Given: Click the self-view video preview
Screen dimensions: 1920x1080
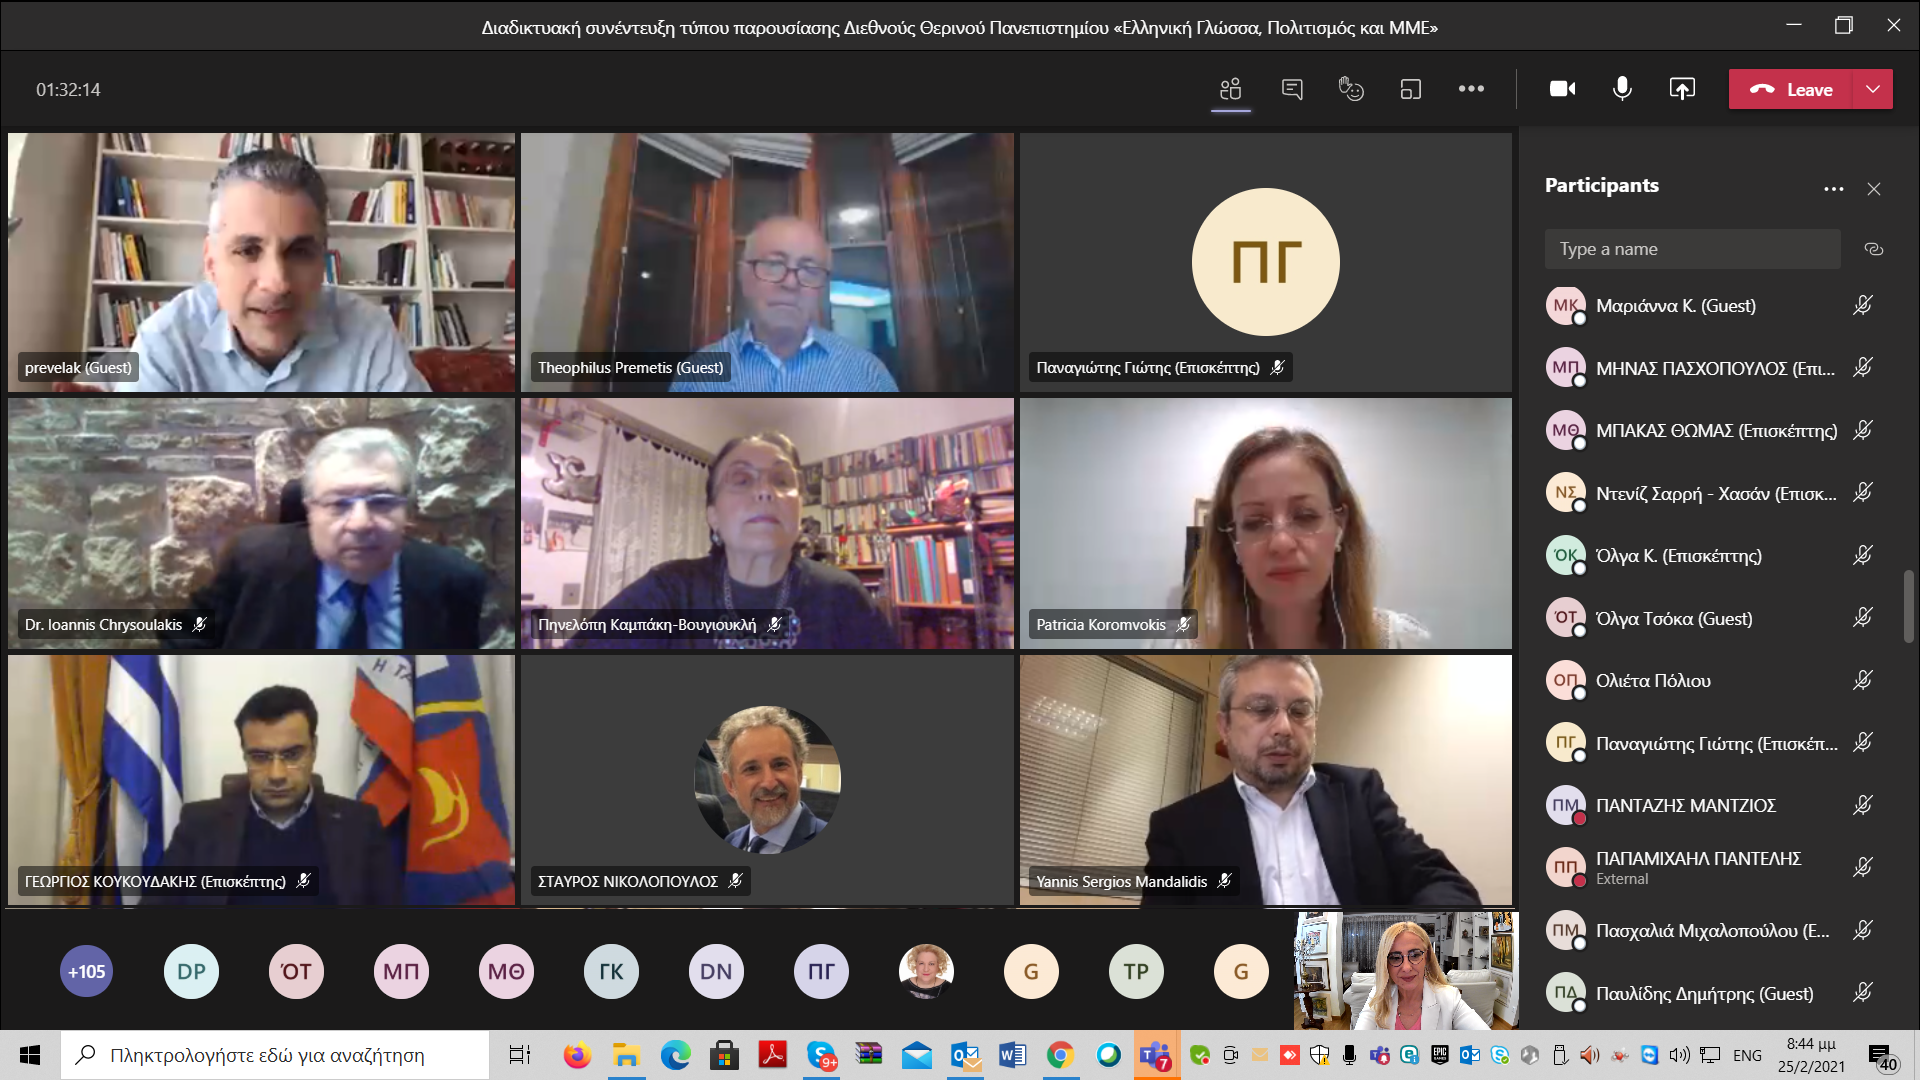Looking at the screenshot, I should [x=1405, y=970].
